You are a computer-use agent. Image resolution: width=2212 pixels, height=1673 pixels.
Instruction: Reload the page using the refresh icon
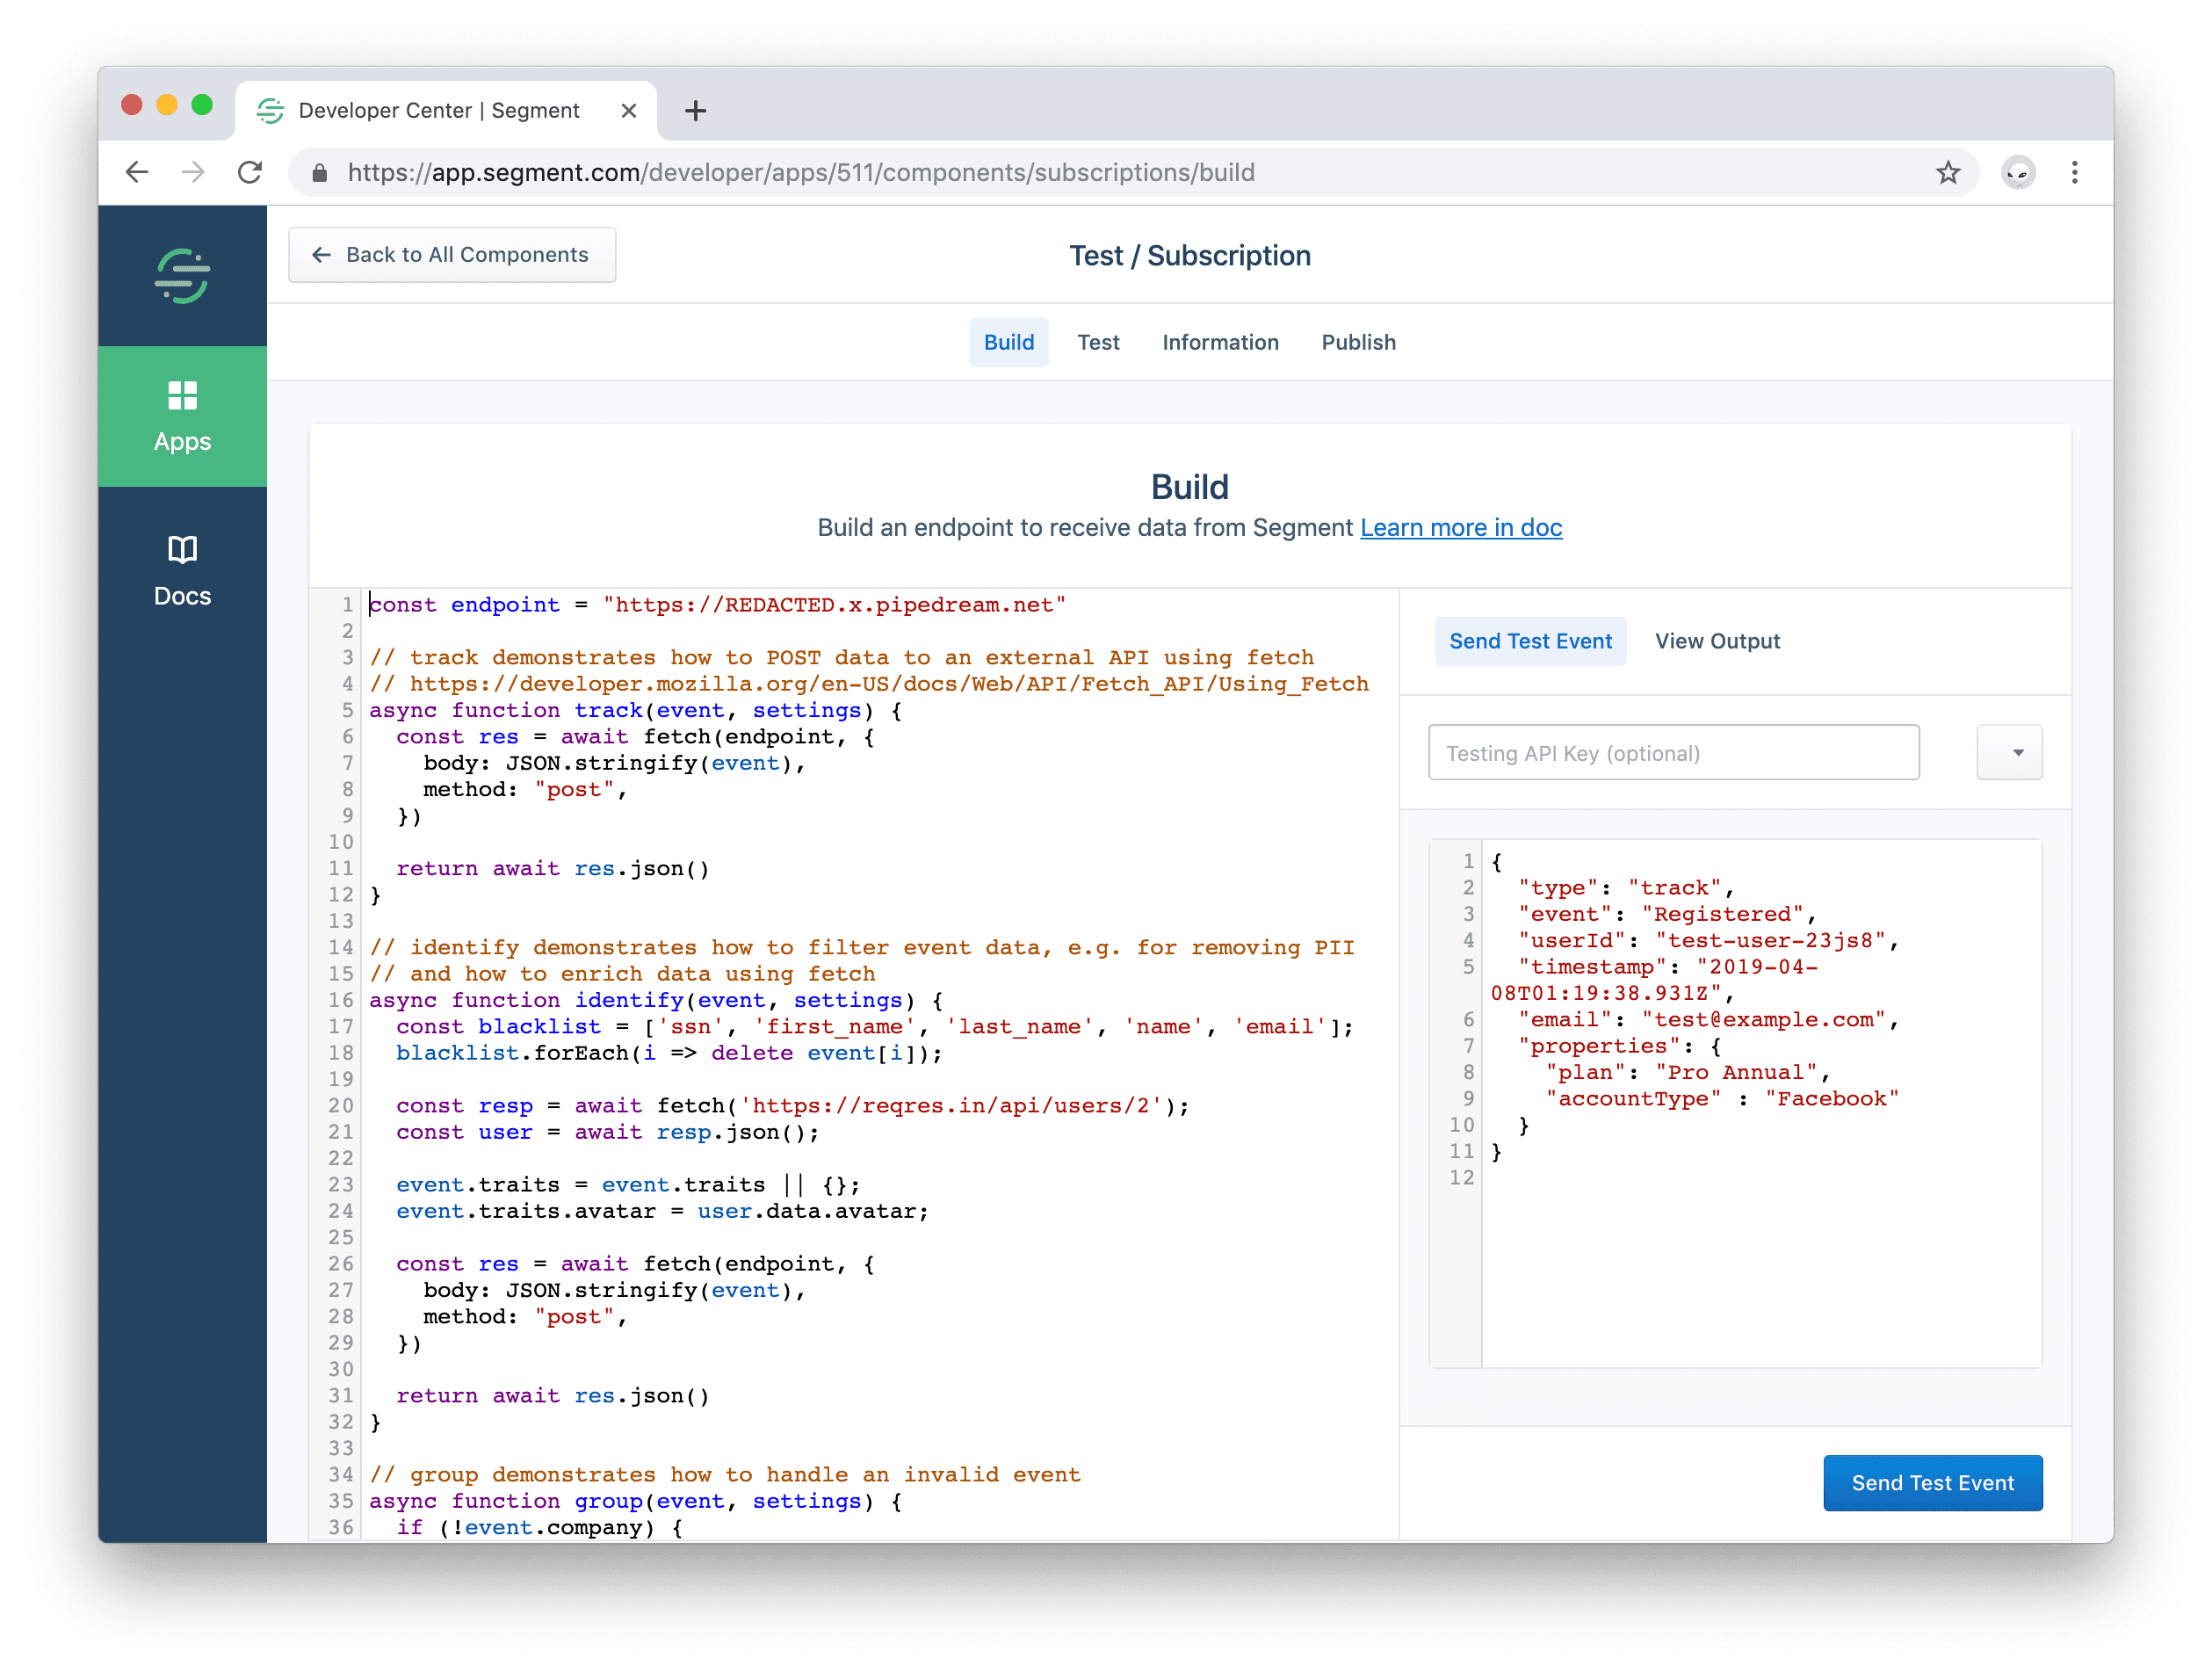pos(250,172)
